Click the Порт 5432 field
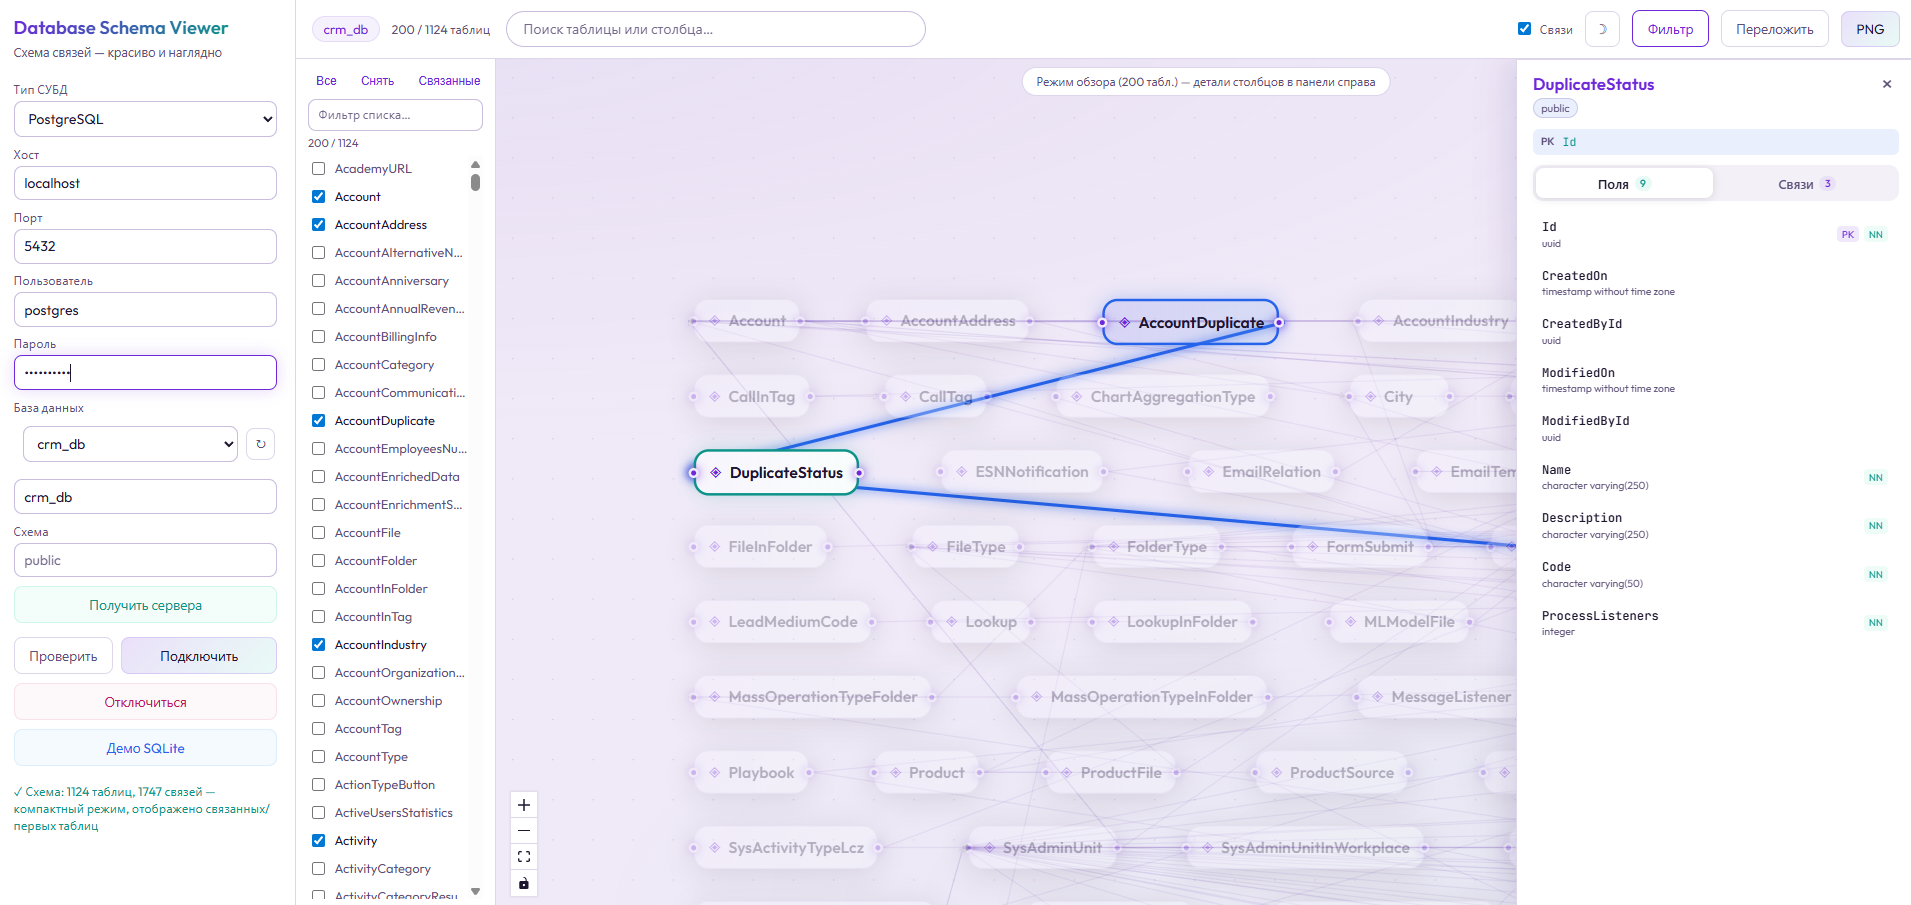Viewport: 1911px width, 905px height. tap(145, 246)
